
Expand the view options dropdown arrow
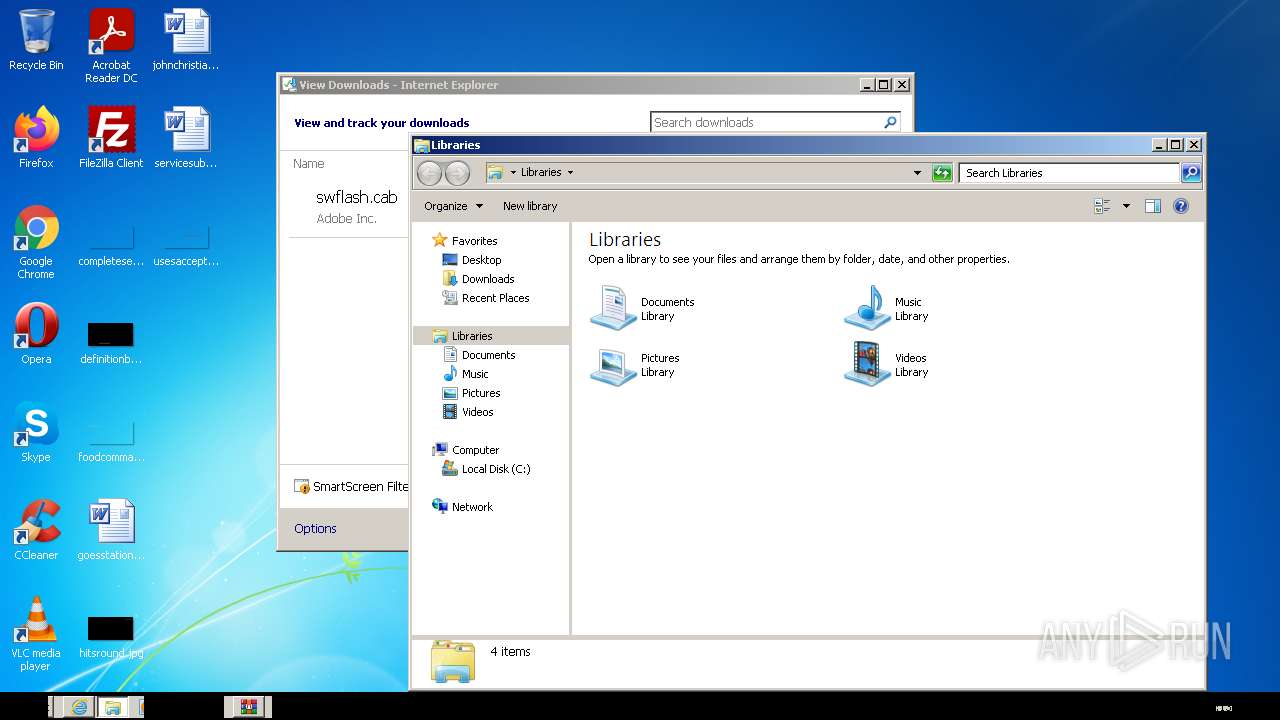pyautogui.click(x=1126, y=206)
